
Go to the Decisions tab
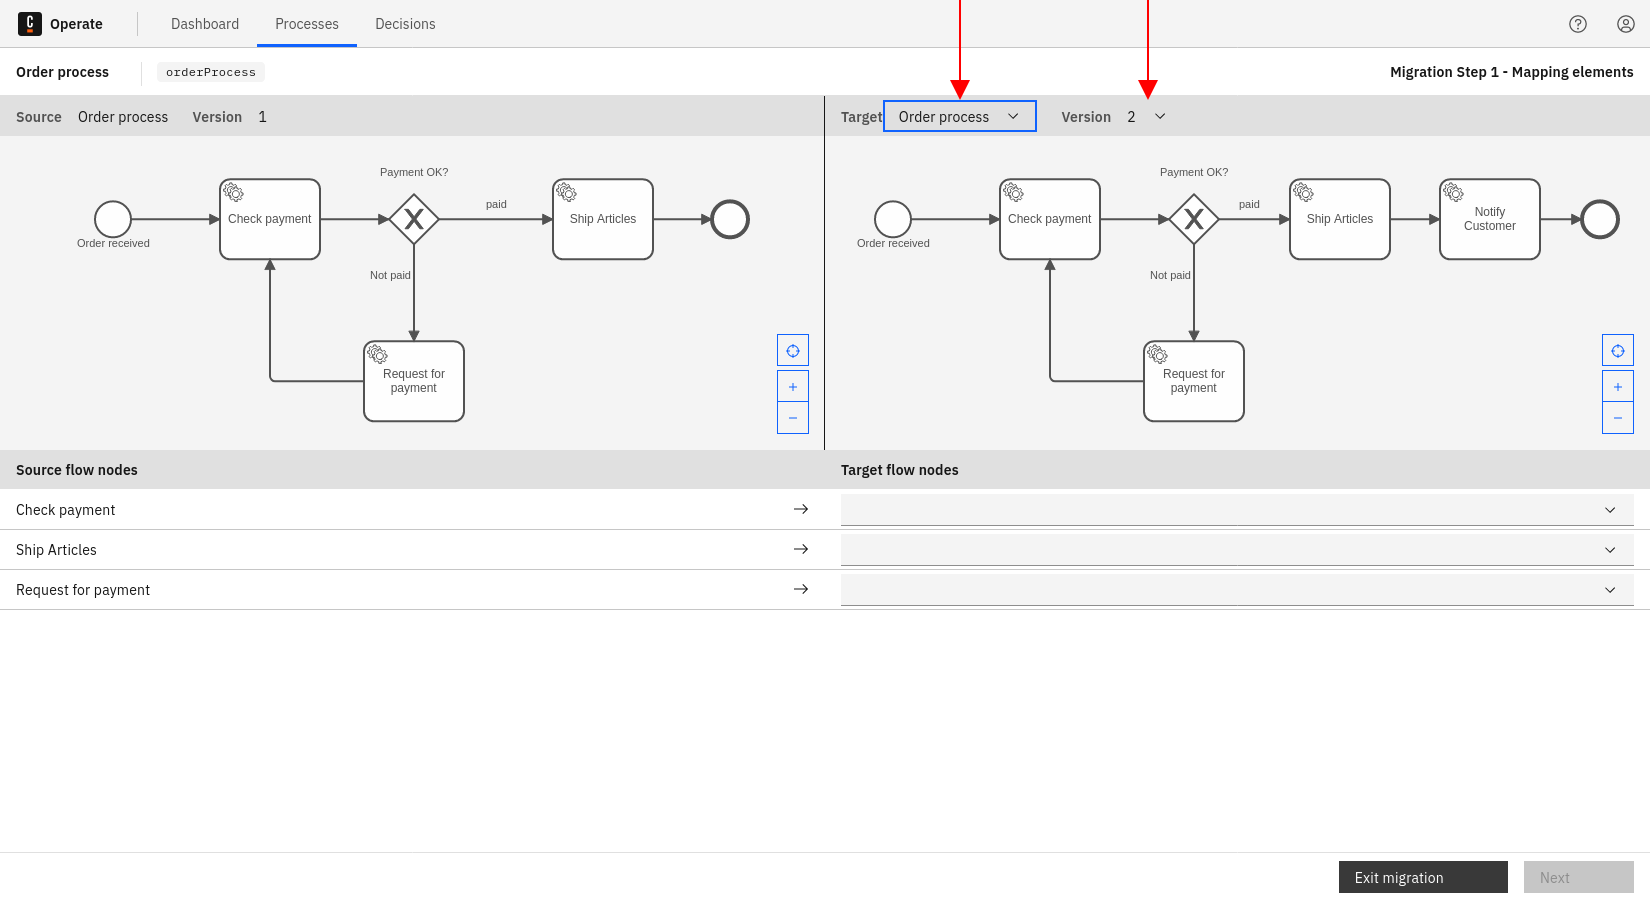[x=405, y=24]
